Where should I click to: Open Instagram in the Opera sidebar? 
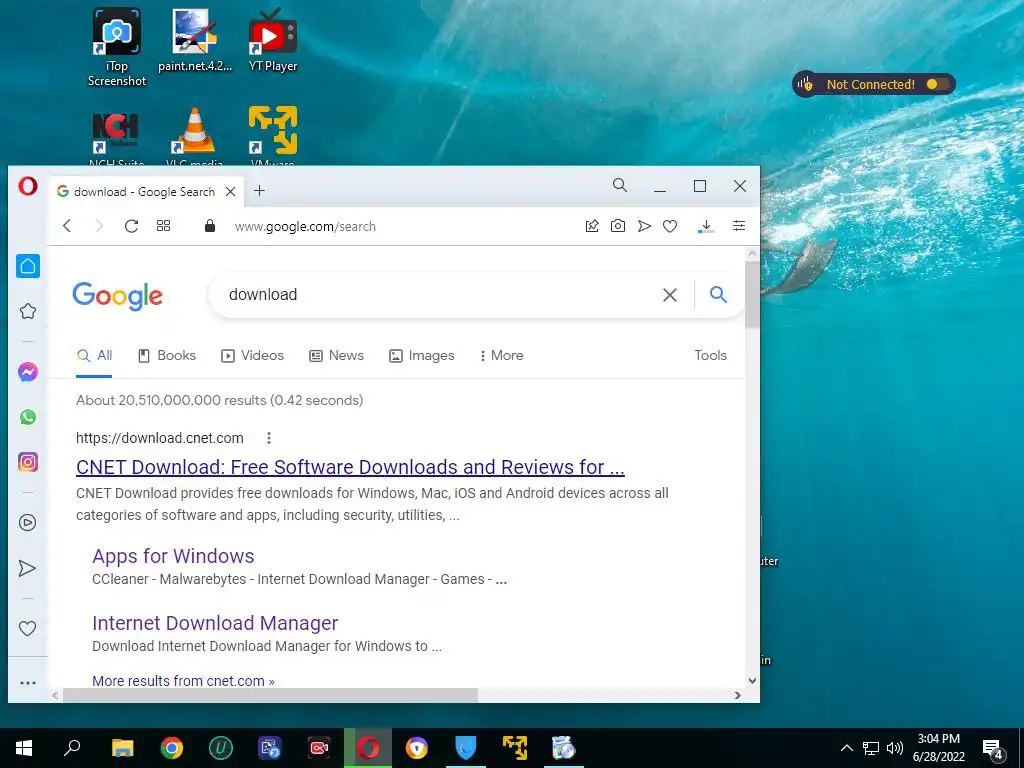tap(27, 462)
